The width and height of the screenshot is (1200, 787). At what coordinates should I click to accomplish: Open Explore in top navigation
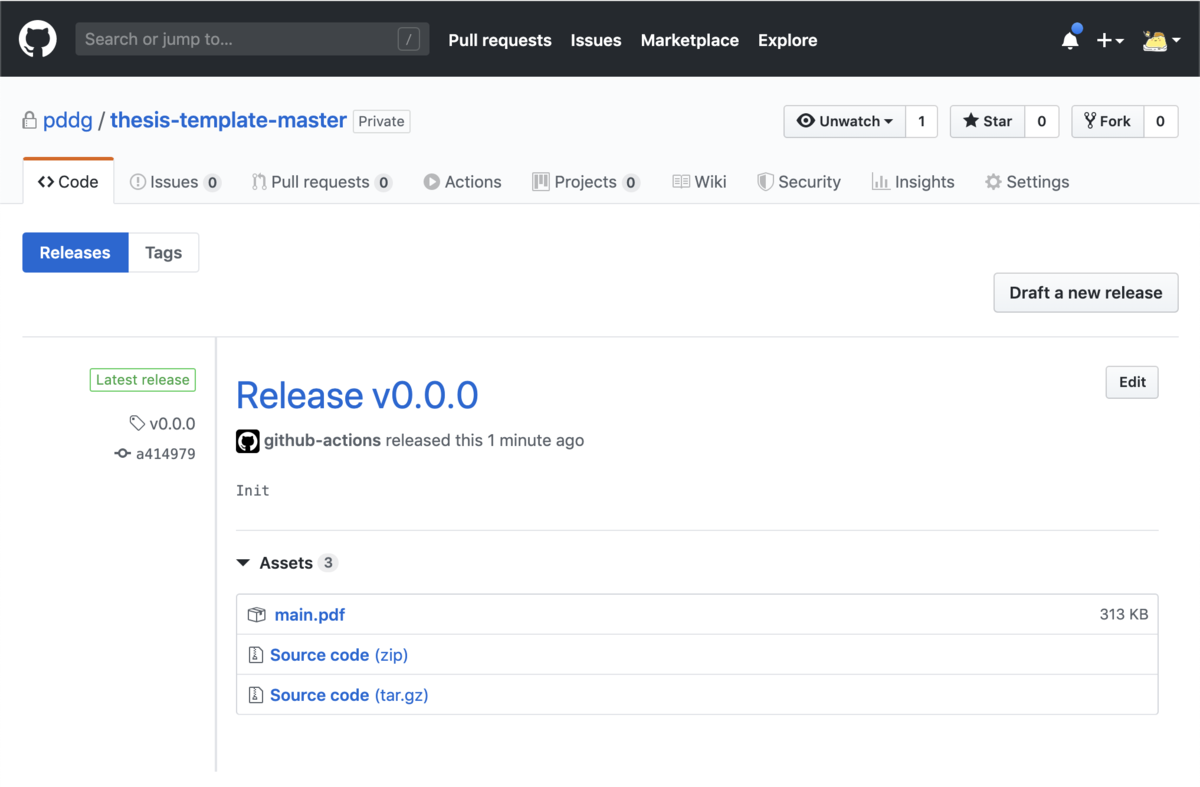coord(787,40)
